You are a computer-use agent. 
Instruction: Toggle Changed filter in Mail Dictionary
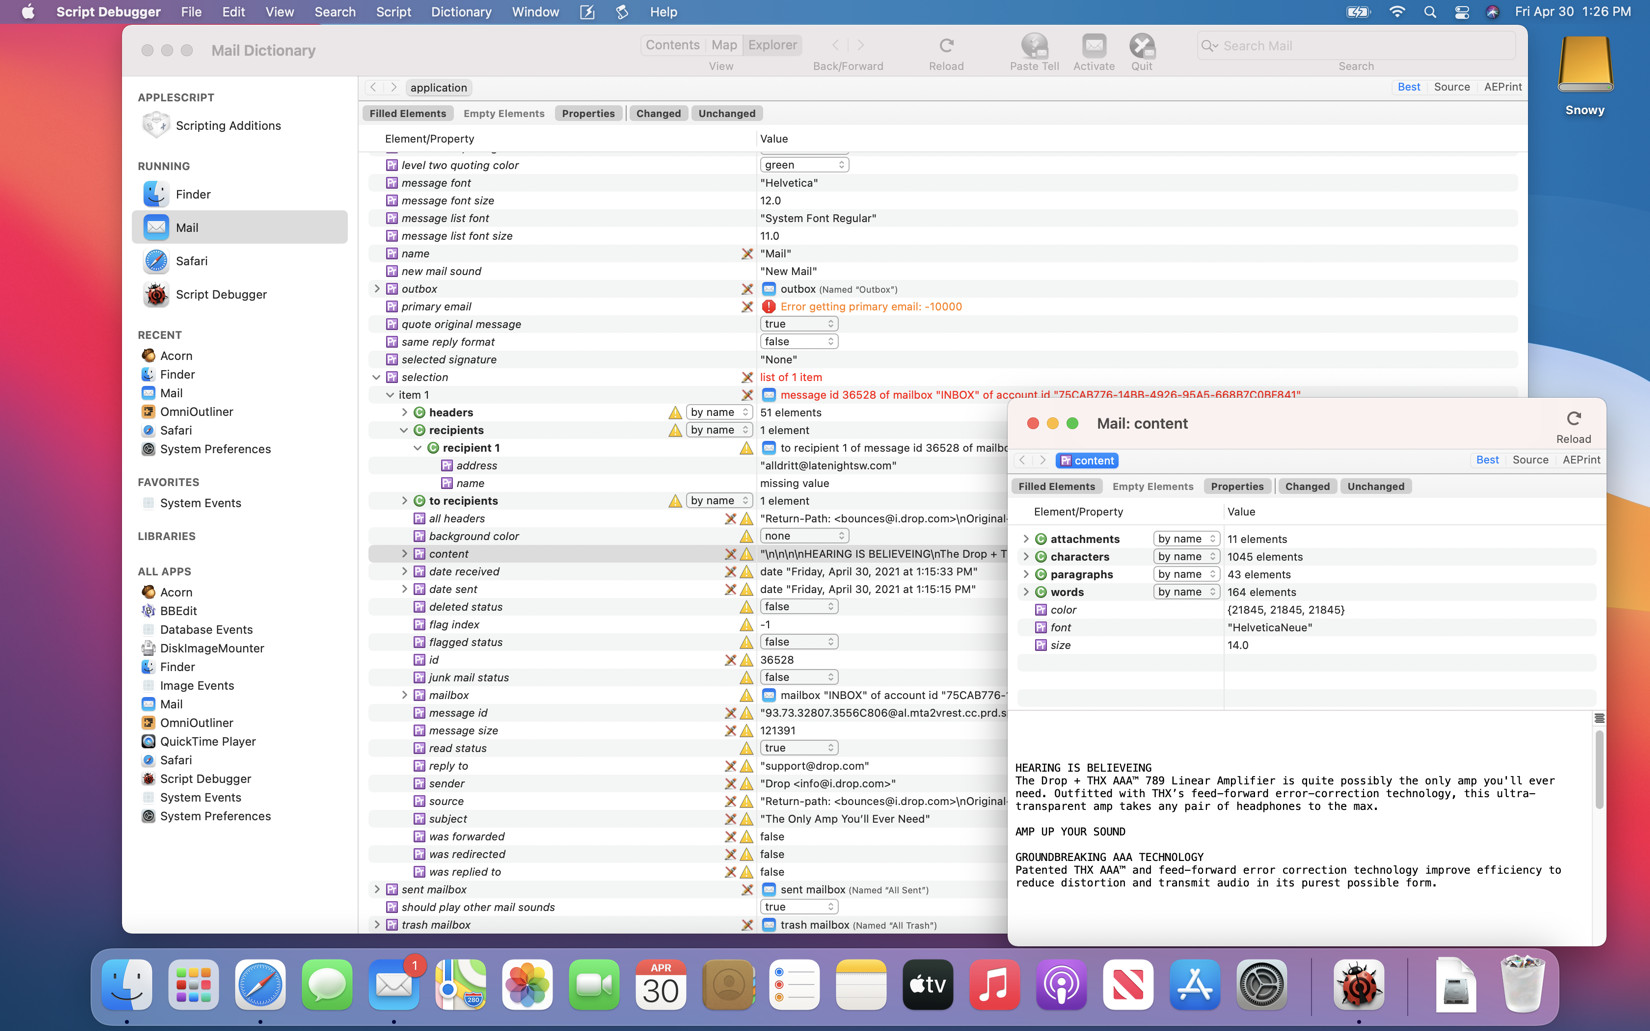(x=658, y=113)
